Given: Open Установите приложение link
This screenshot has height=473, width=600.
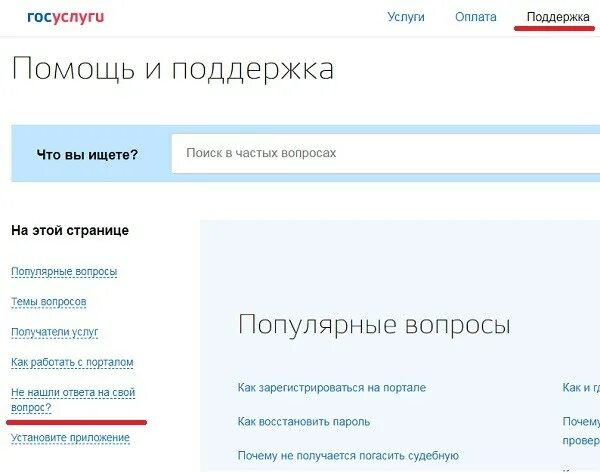Looking at the screenshot, I should 70,437.
